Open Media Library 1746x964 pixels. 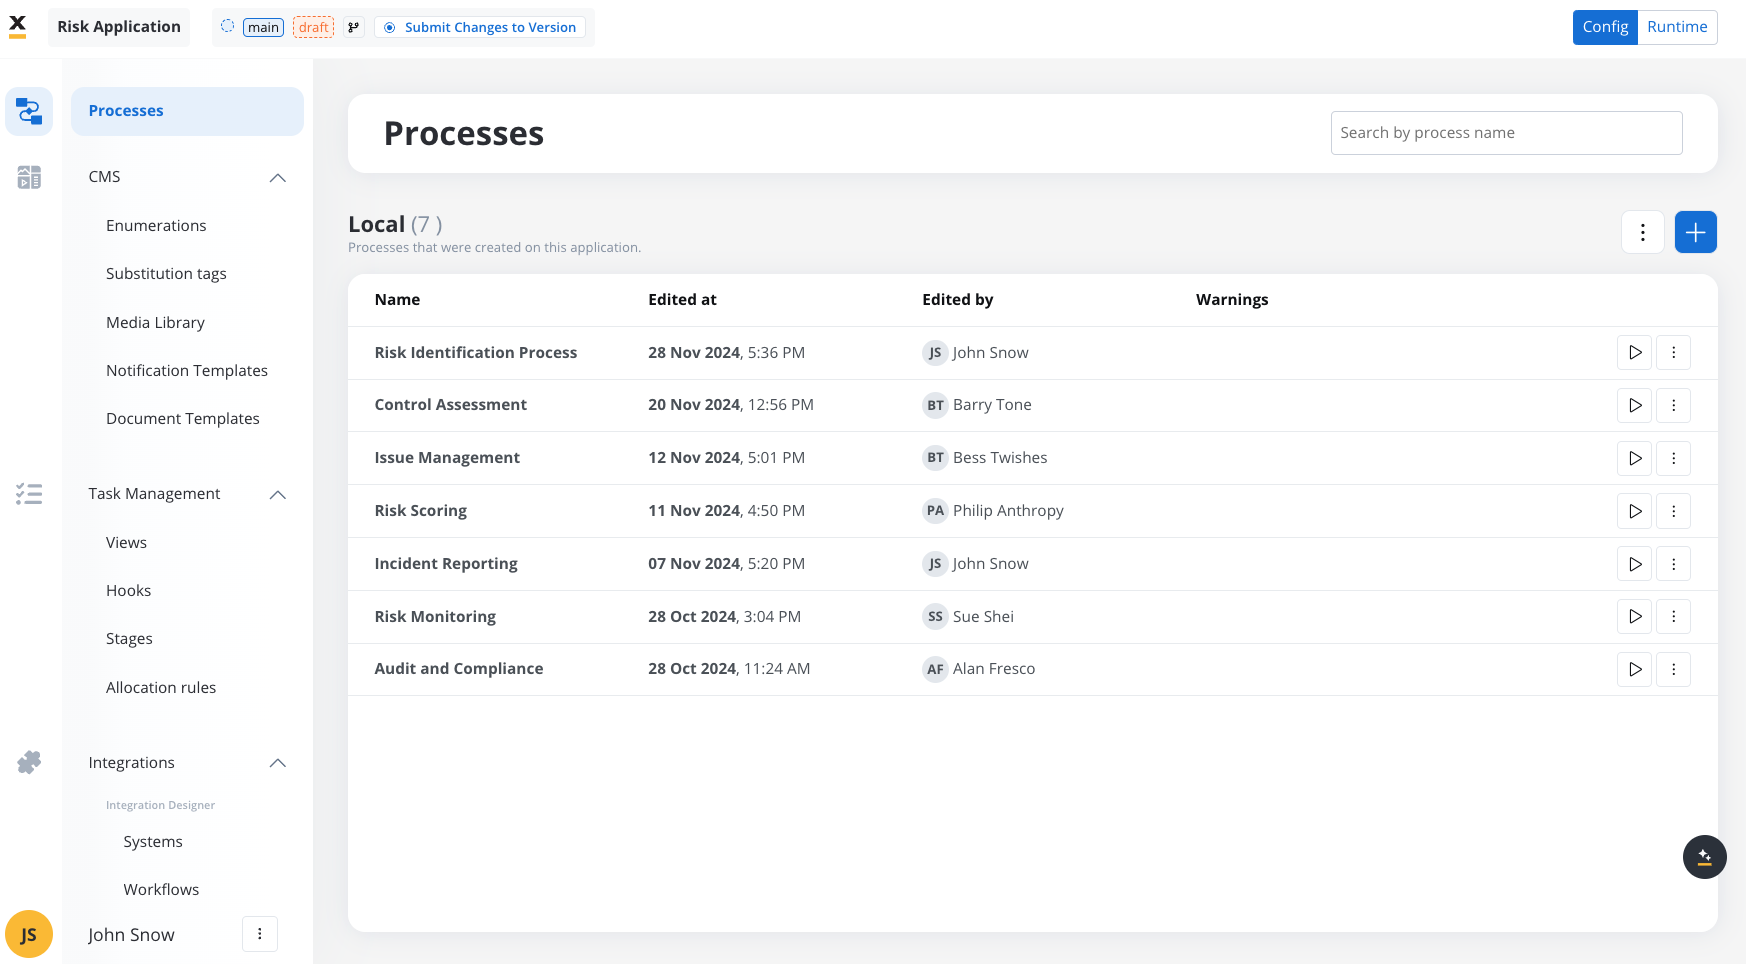point(155,323)
